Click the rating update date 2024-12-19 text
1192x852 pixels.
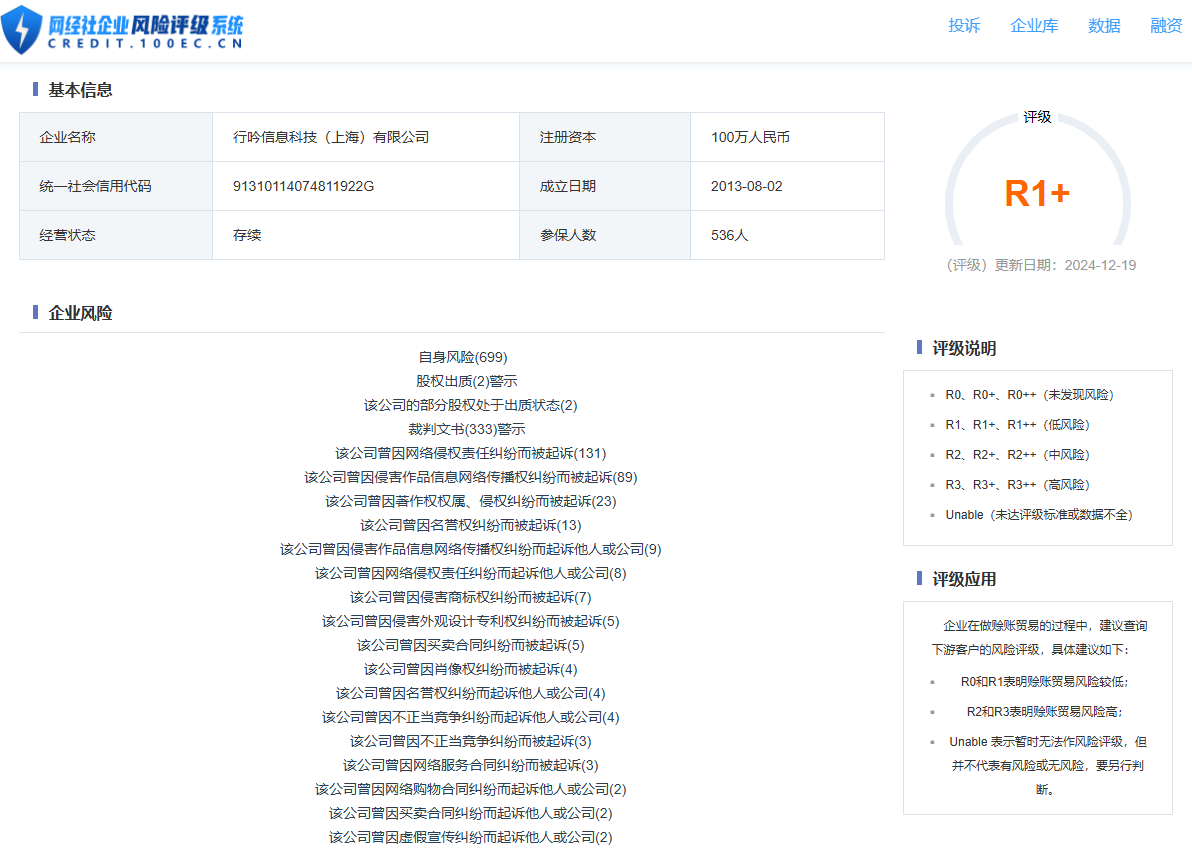(x=1100, y=265)
